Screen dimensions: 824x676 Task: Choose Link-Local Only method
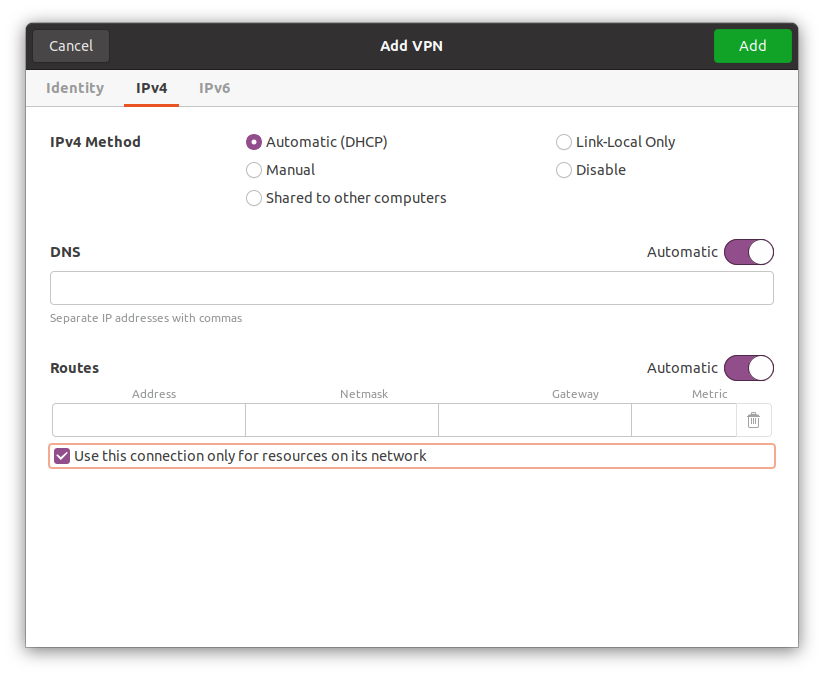pyautogui.click(x=564, y=142)
